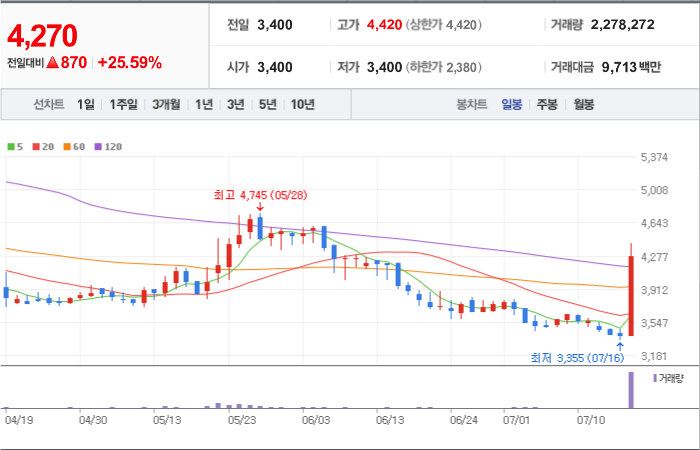Click the current price 4,270
Screen dimensions: 700x450
42,36
